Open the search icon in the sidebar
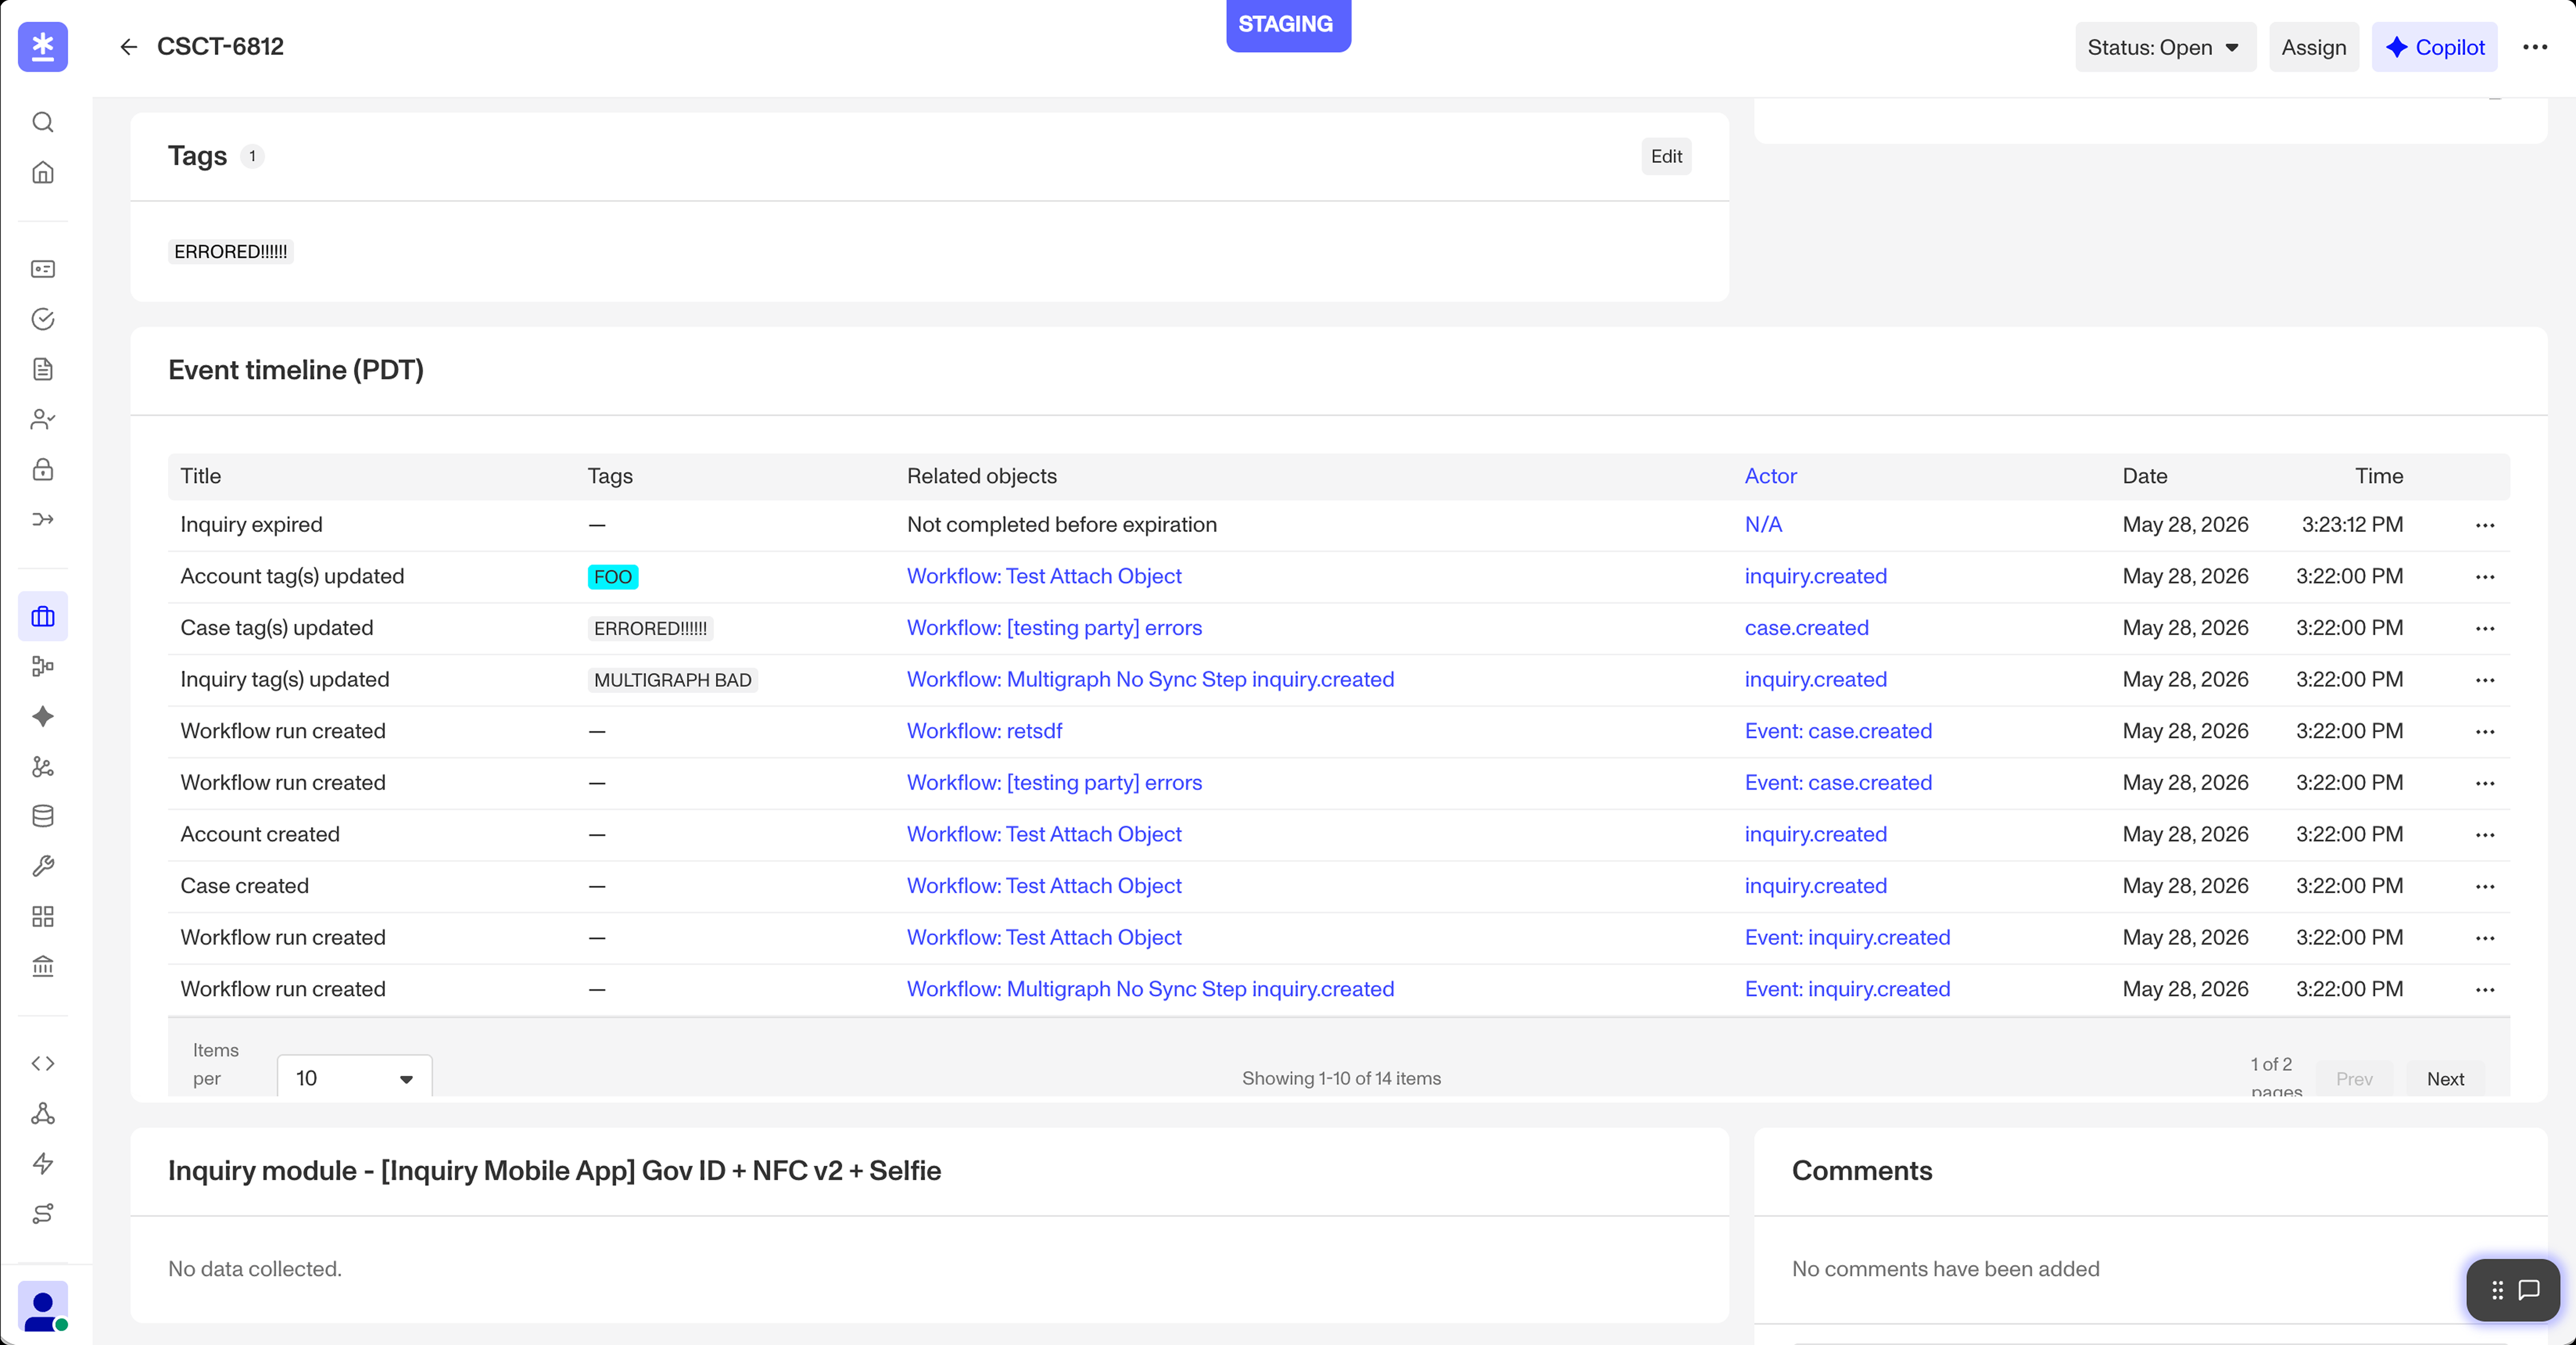The height and width of the screenshot is (1345, 2576). click(x=43, y=122)
